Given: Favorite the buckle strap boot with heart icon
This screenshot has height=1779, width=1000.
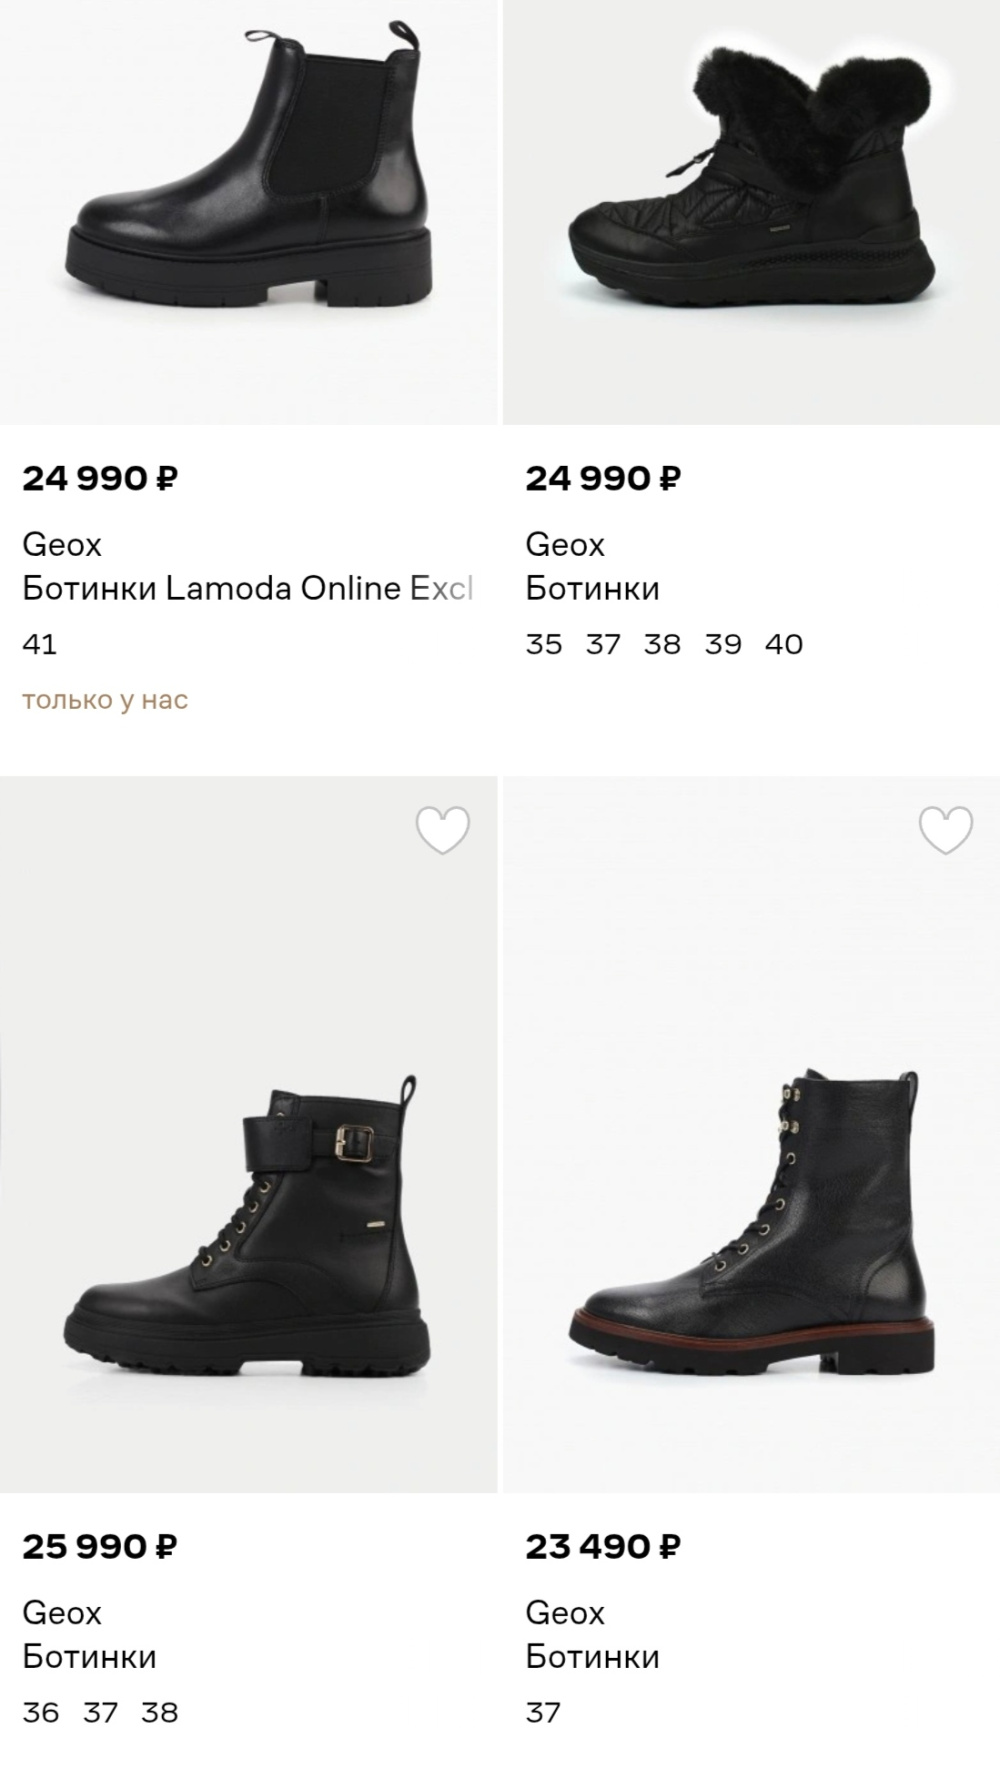Looking at the screenshot, I should coord(443,831).
